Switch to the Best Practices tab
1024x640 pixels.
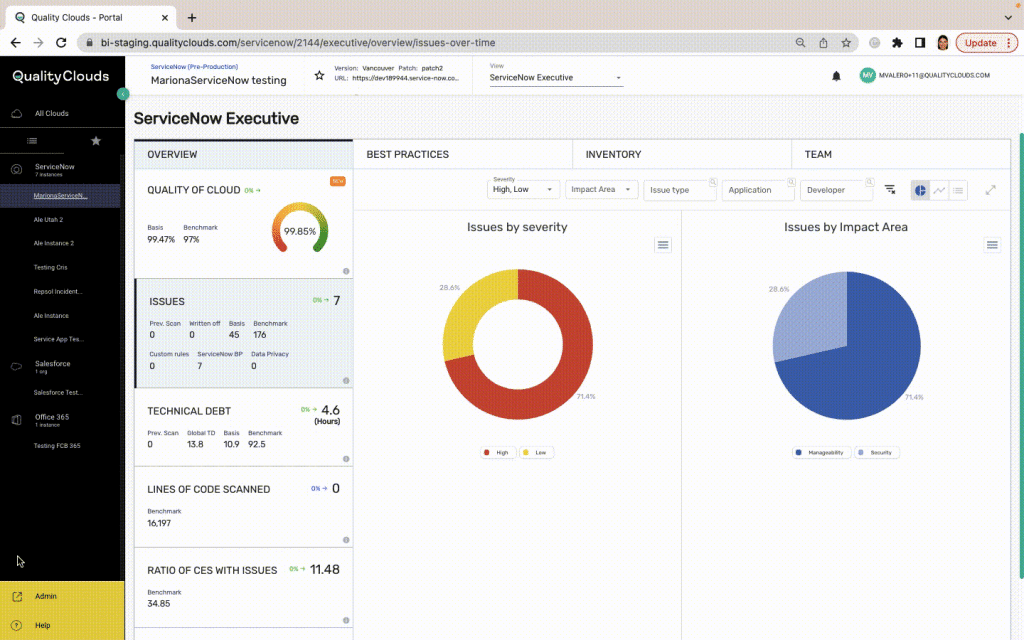407,155
